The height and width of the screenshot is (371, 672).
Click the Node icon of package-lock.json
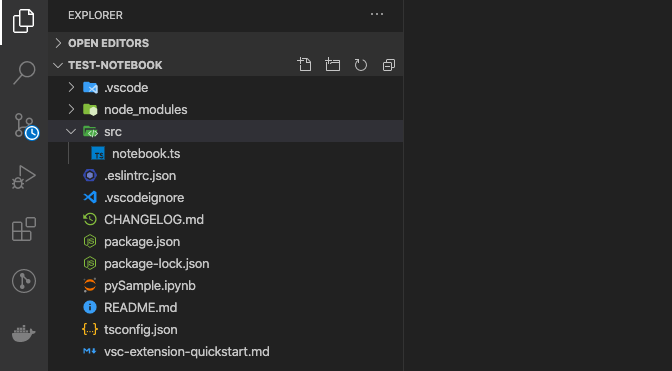(x=90, y=263)
